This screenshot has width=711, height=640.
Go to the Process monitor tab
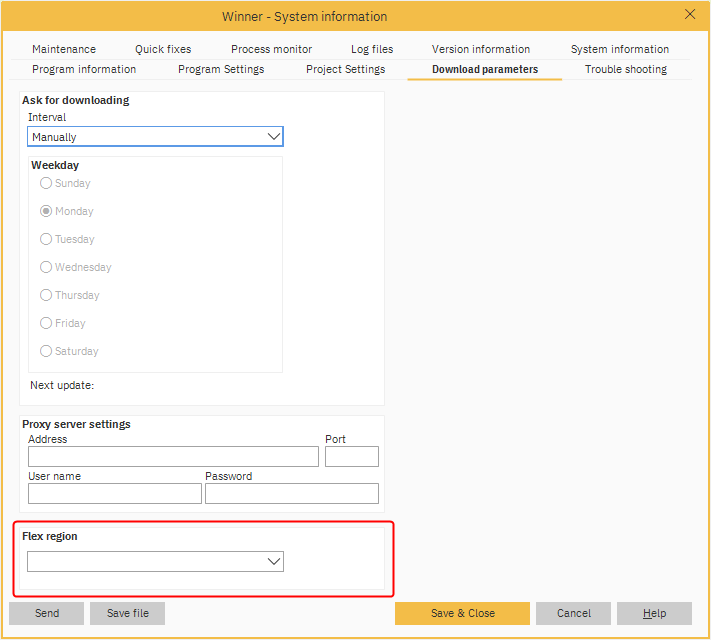coord(271,49)
